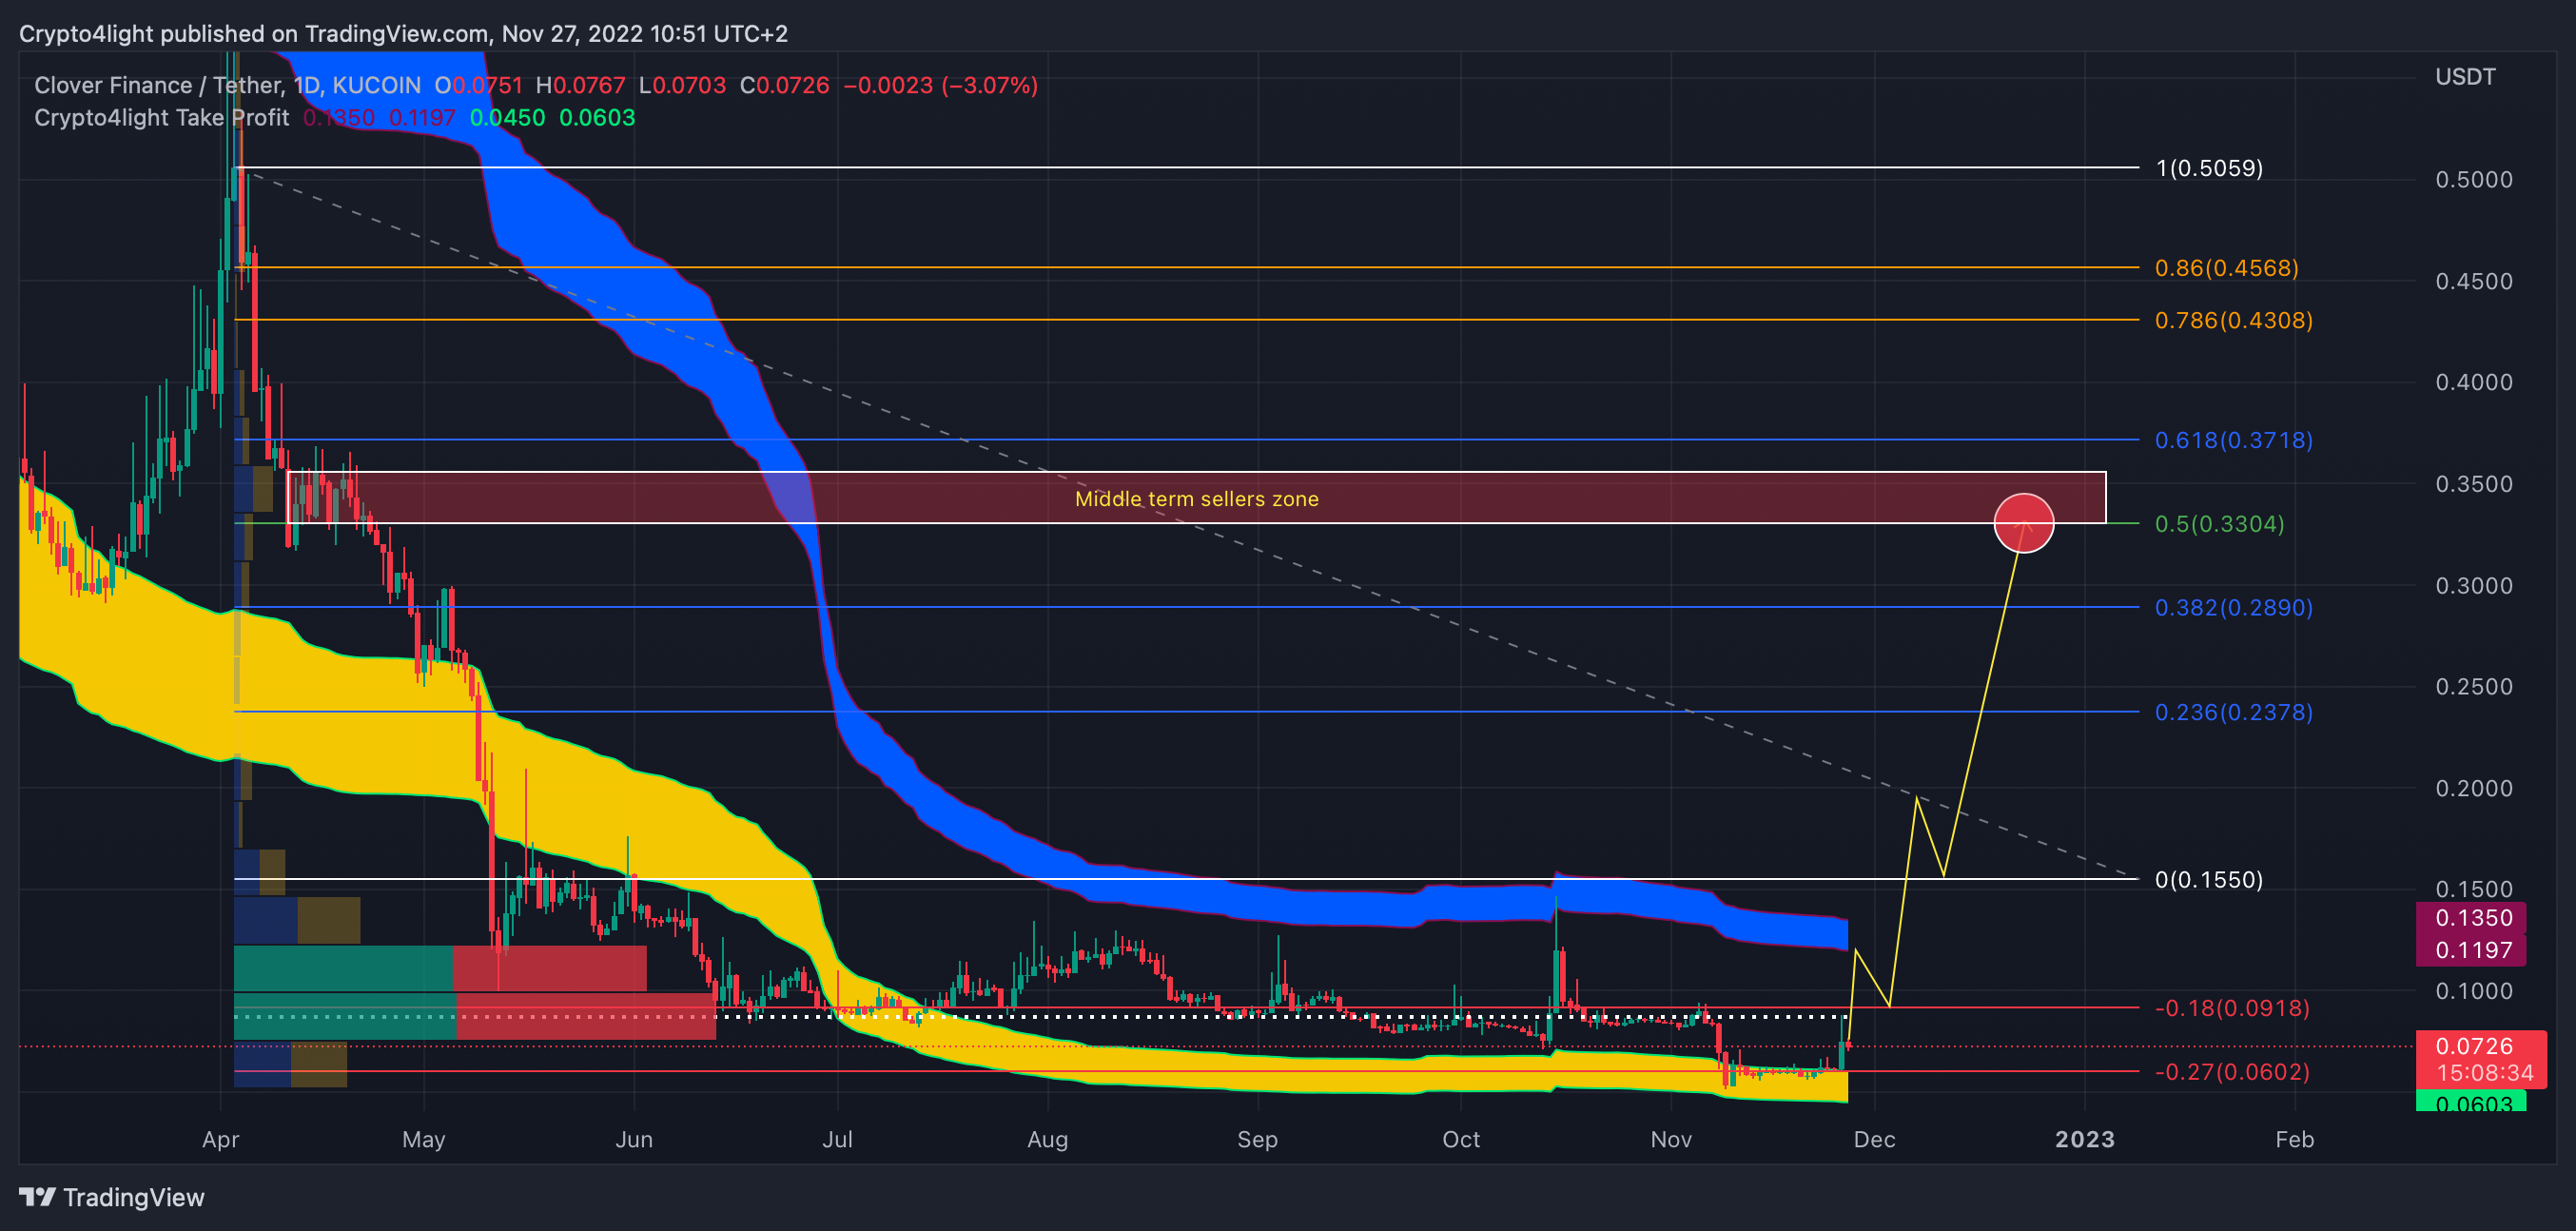Select the Fibonacci label -0.27(0.0602)

(2231, 1072)
